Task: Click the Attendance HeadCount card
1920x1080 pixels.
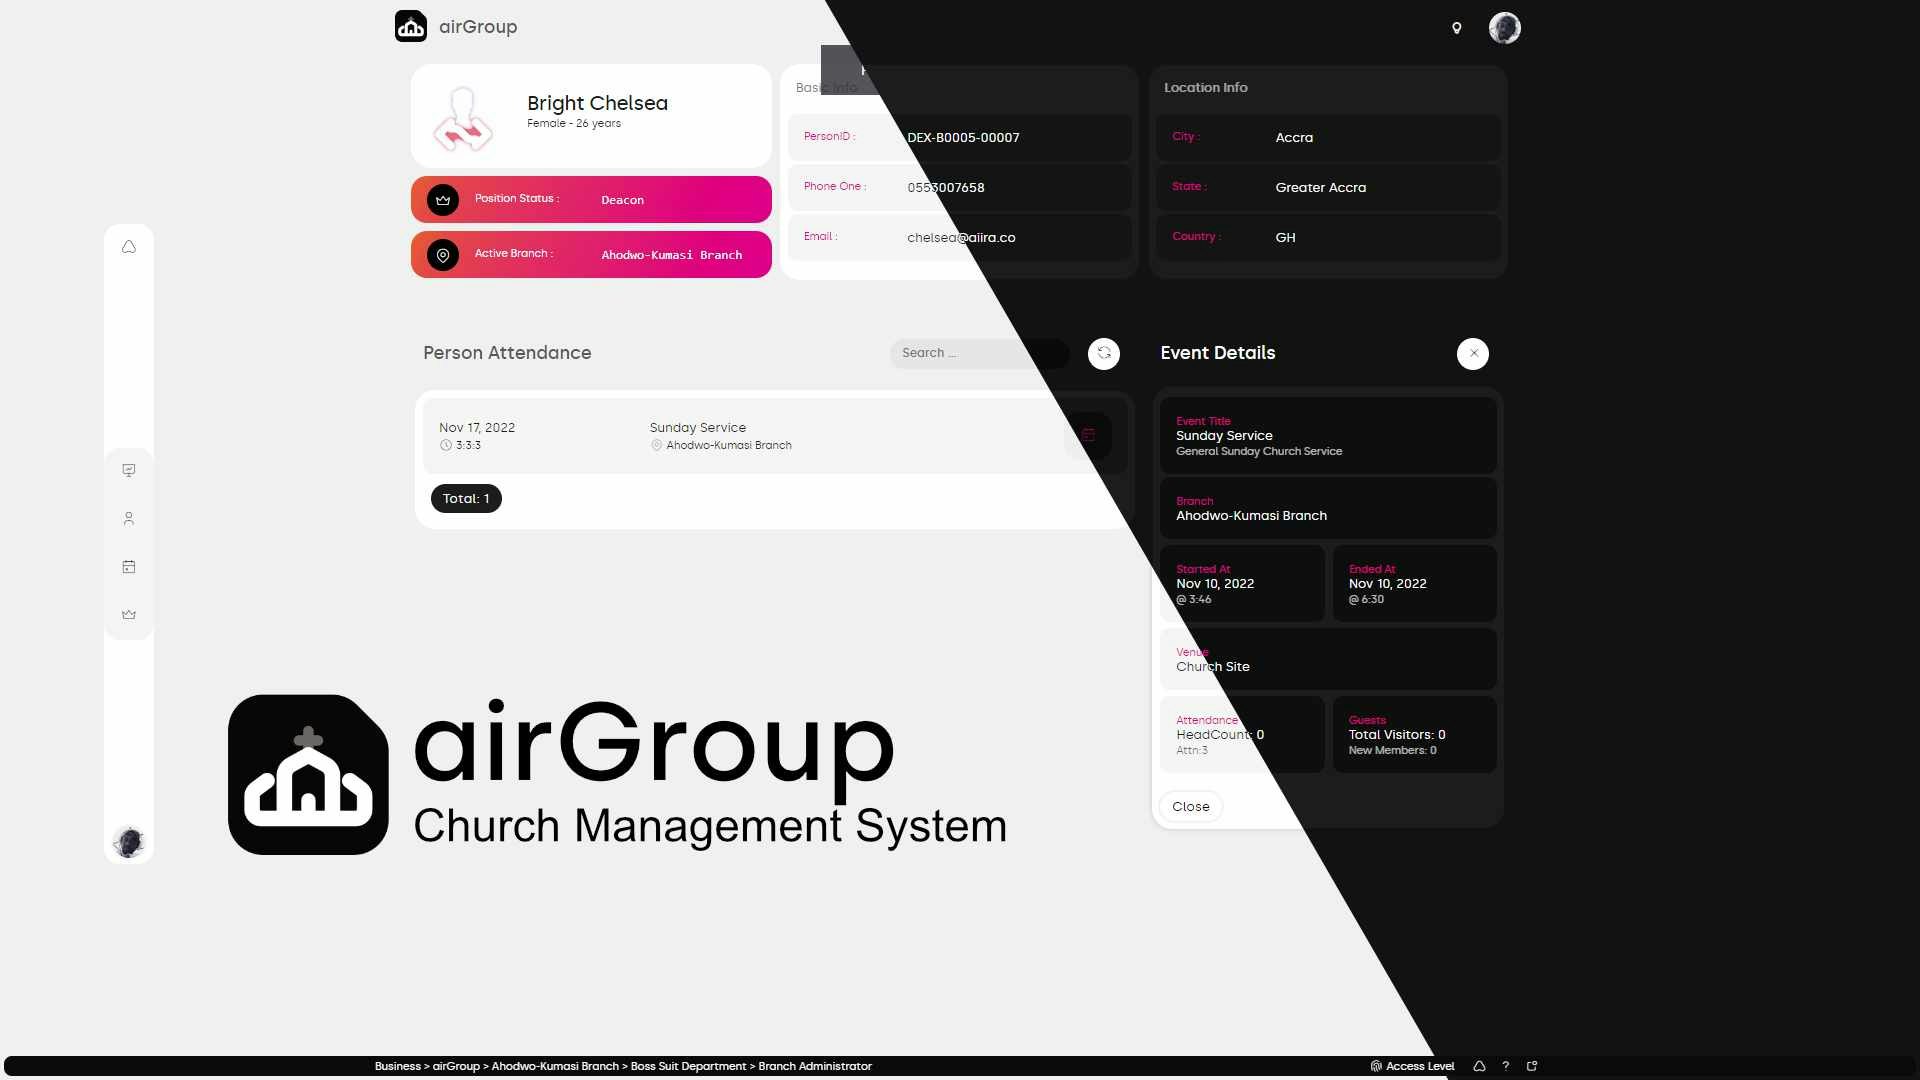Action: click(x=1242, y=734)
